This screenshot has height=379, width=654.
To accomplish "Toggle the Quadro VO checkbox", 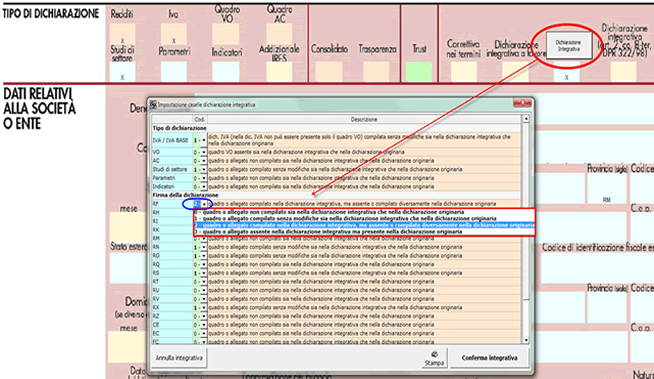I will (226, 34).
